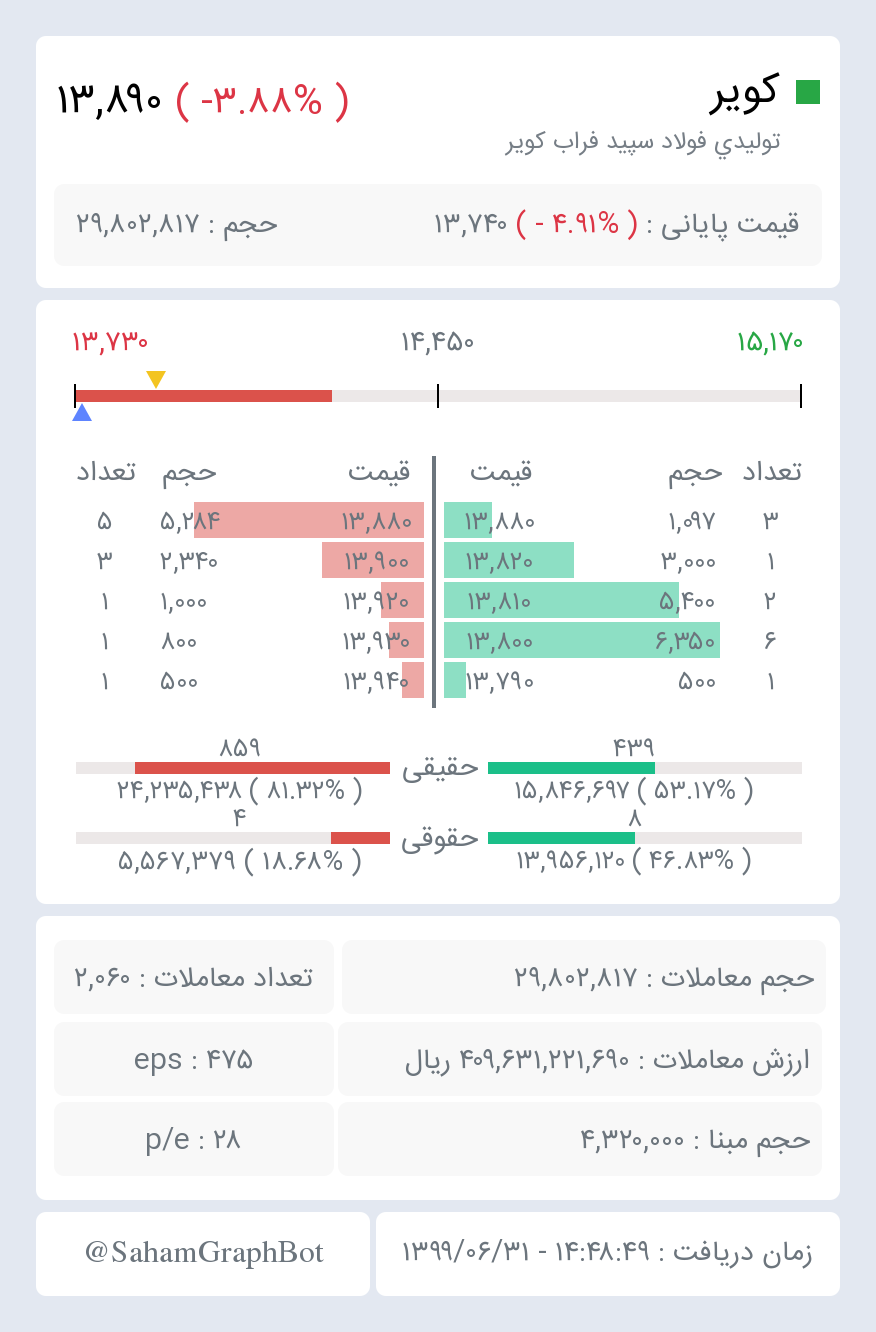Open the @SahamGraphBot handle

pyautogui.click(x=204, y=1253)
